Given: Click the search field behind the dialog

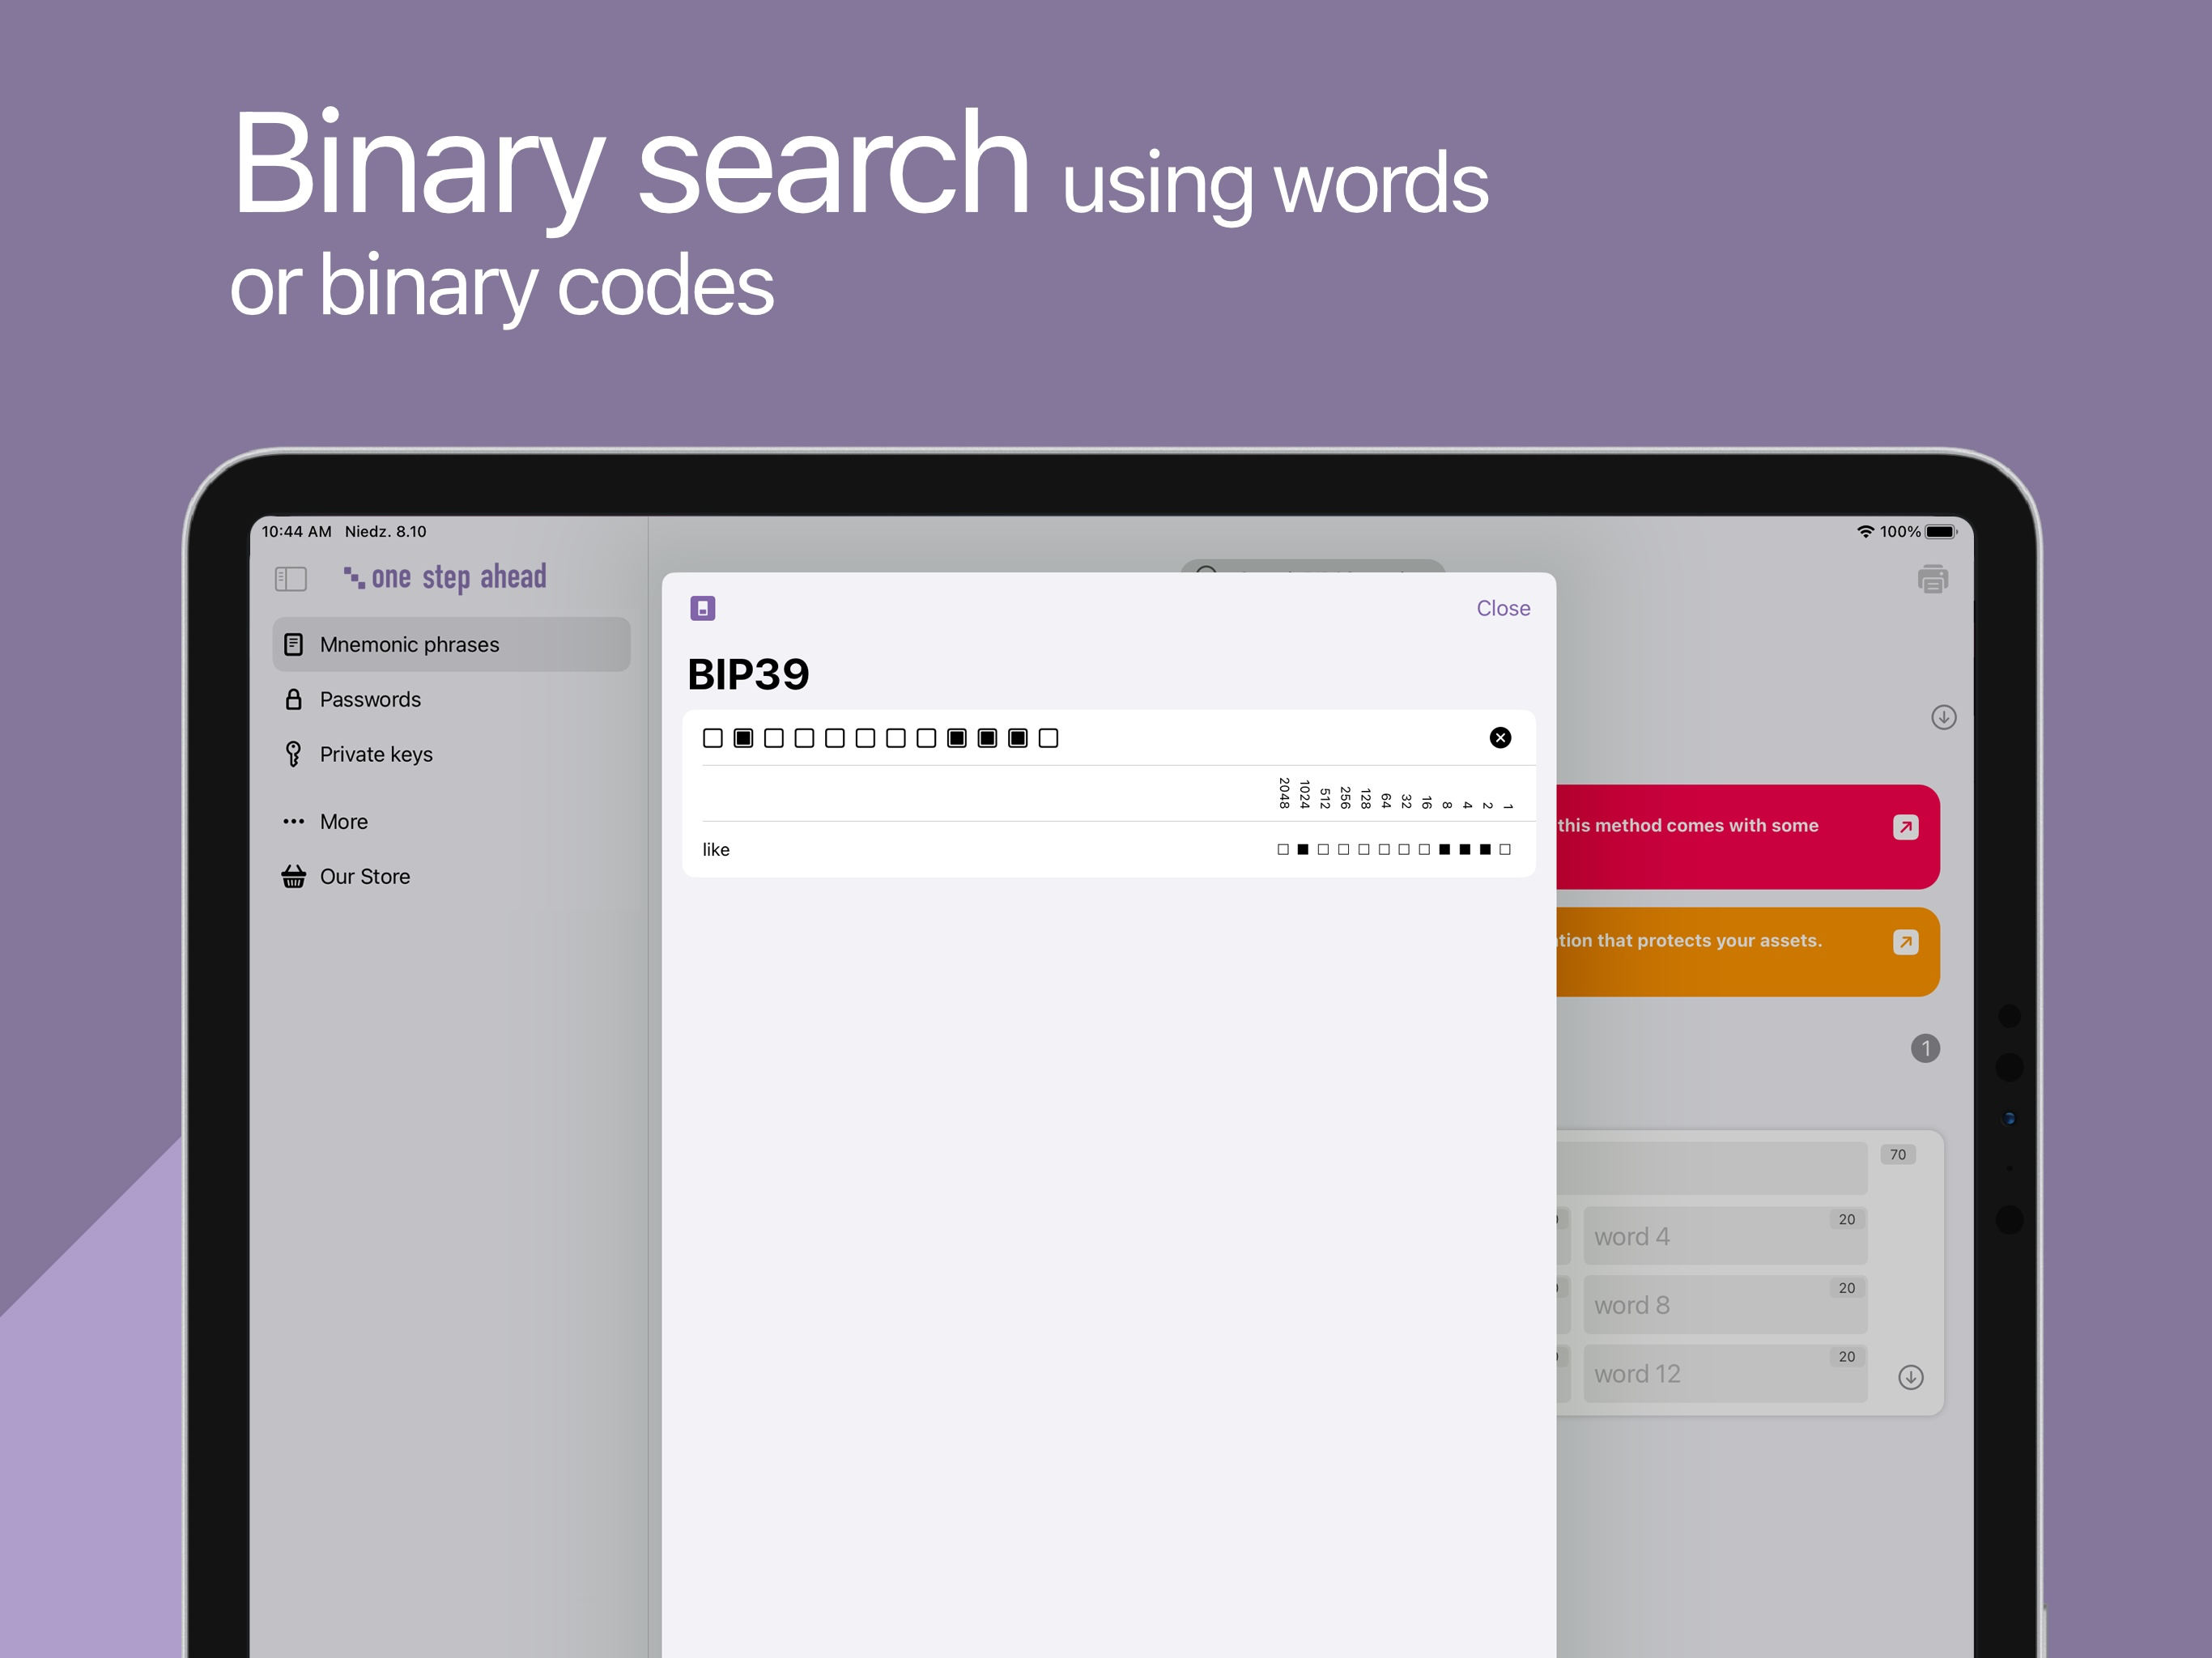Looking at the screenshot, I should [x=1312, y=566].
